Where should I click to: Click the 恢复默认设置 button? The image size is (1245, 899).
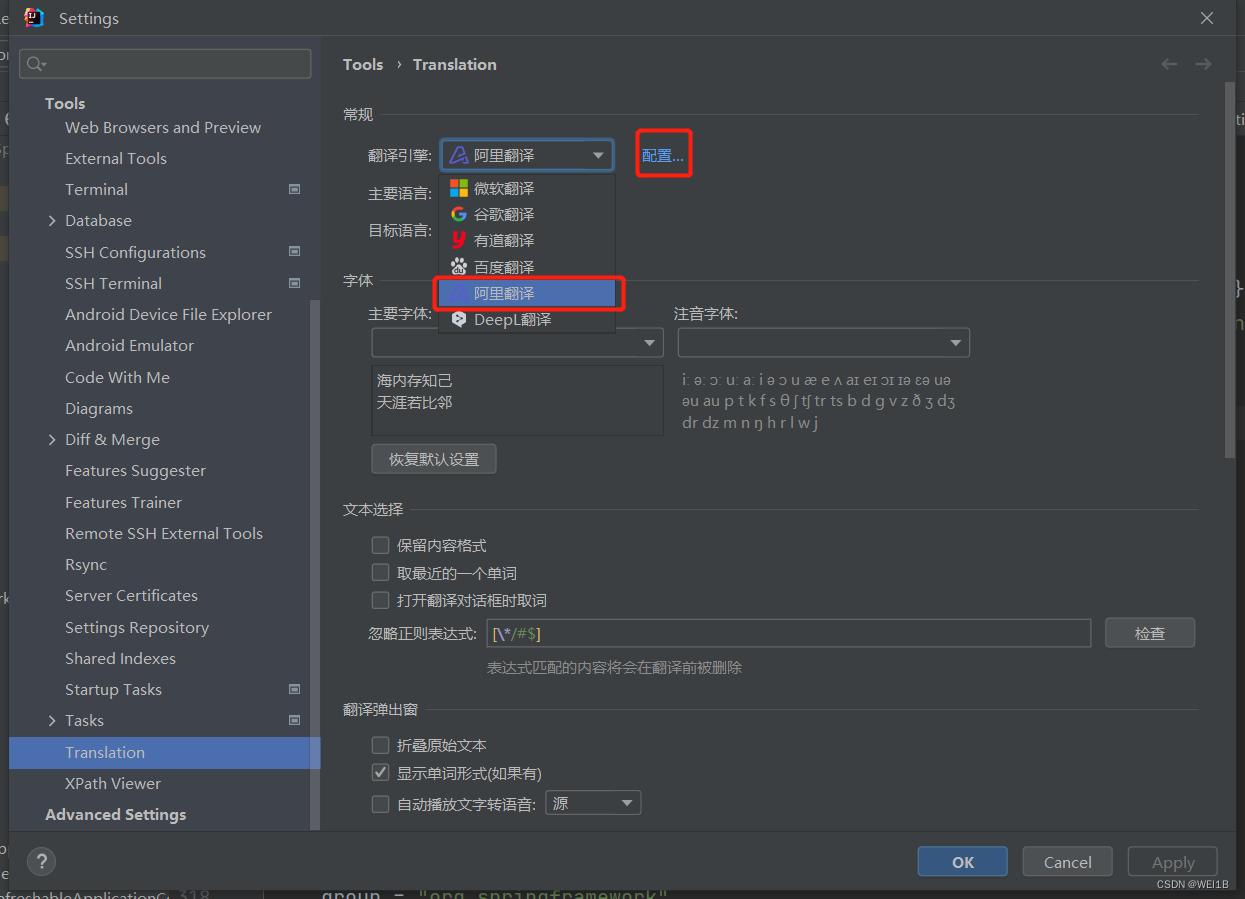pos(434,459)
